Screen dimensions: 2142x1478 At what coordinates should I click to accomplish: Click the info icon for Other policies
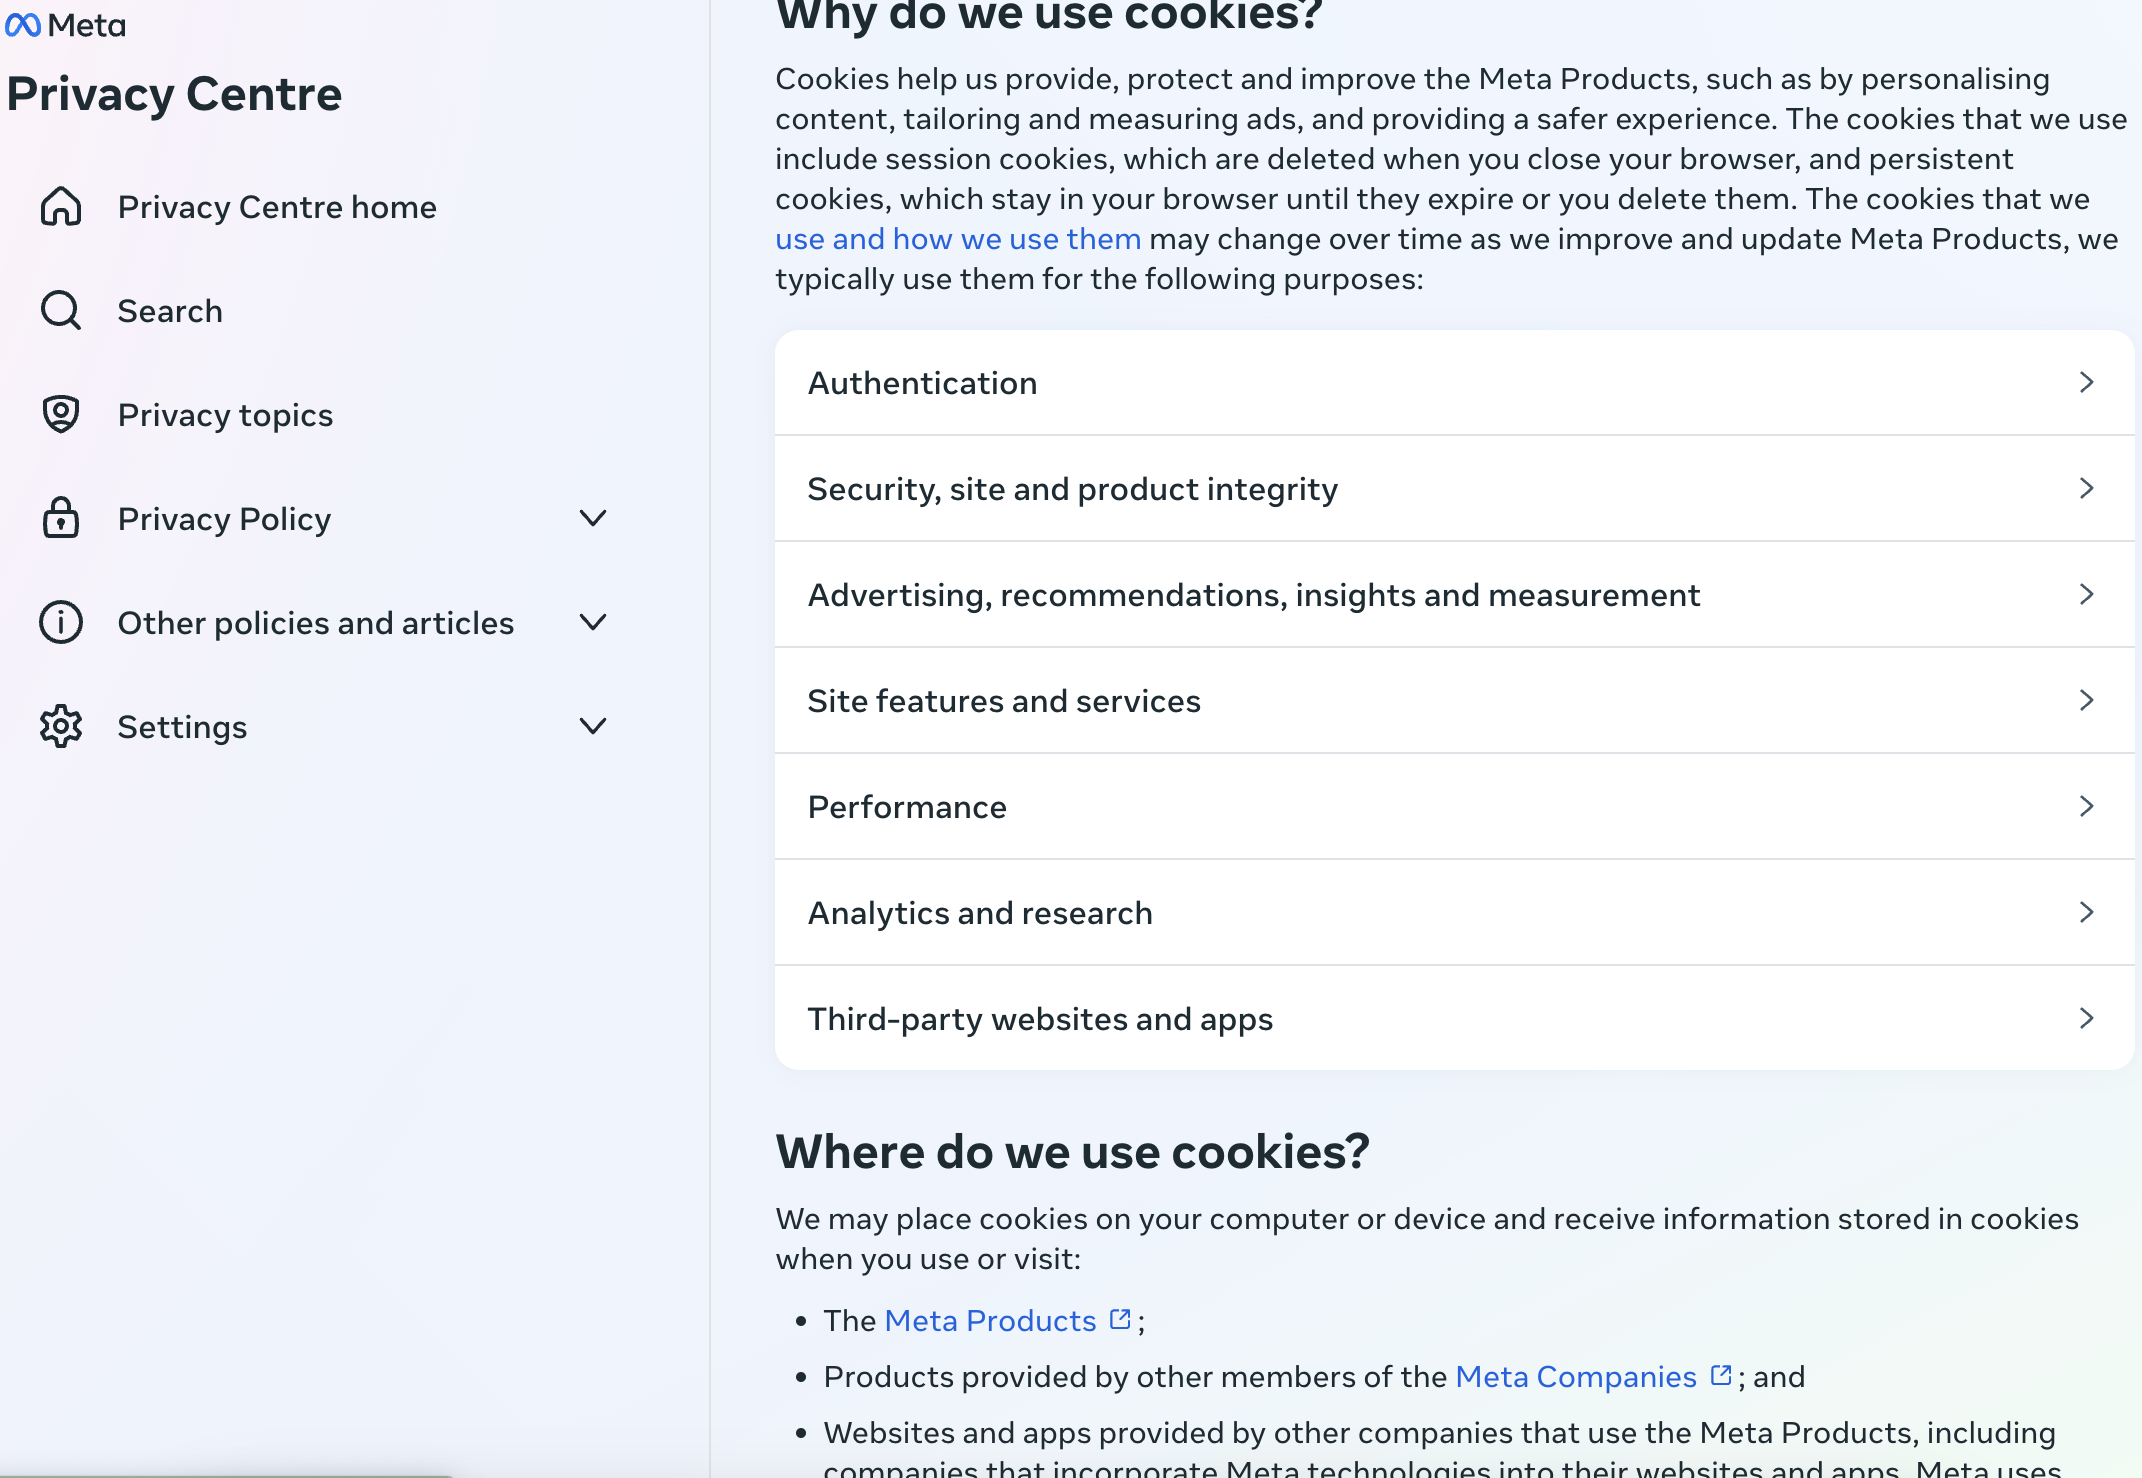pos(61,622)
